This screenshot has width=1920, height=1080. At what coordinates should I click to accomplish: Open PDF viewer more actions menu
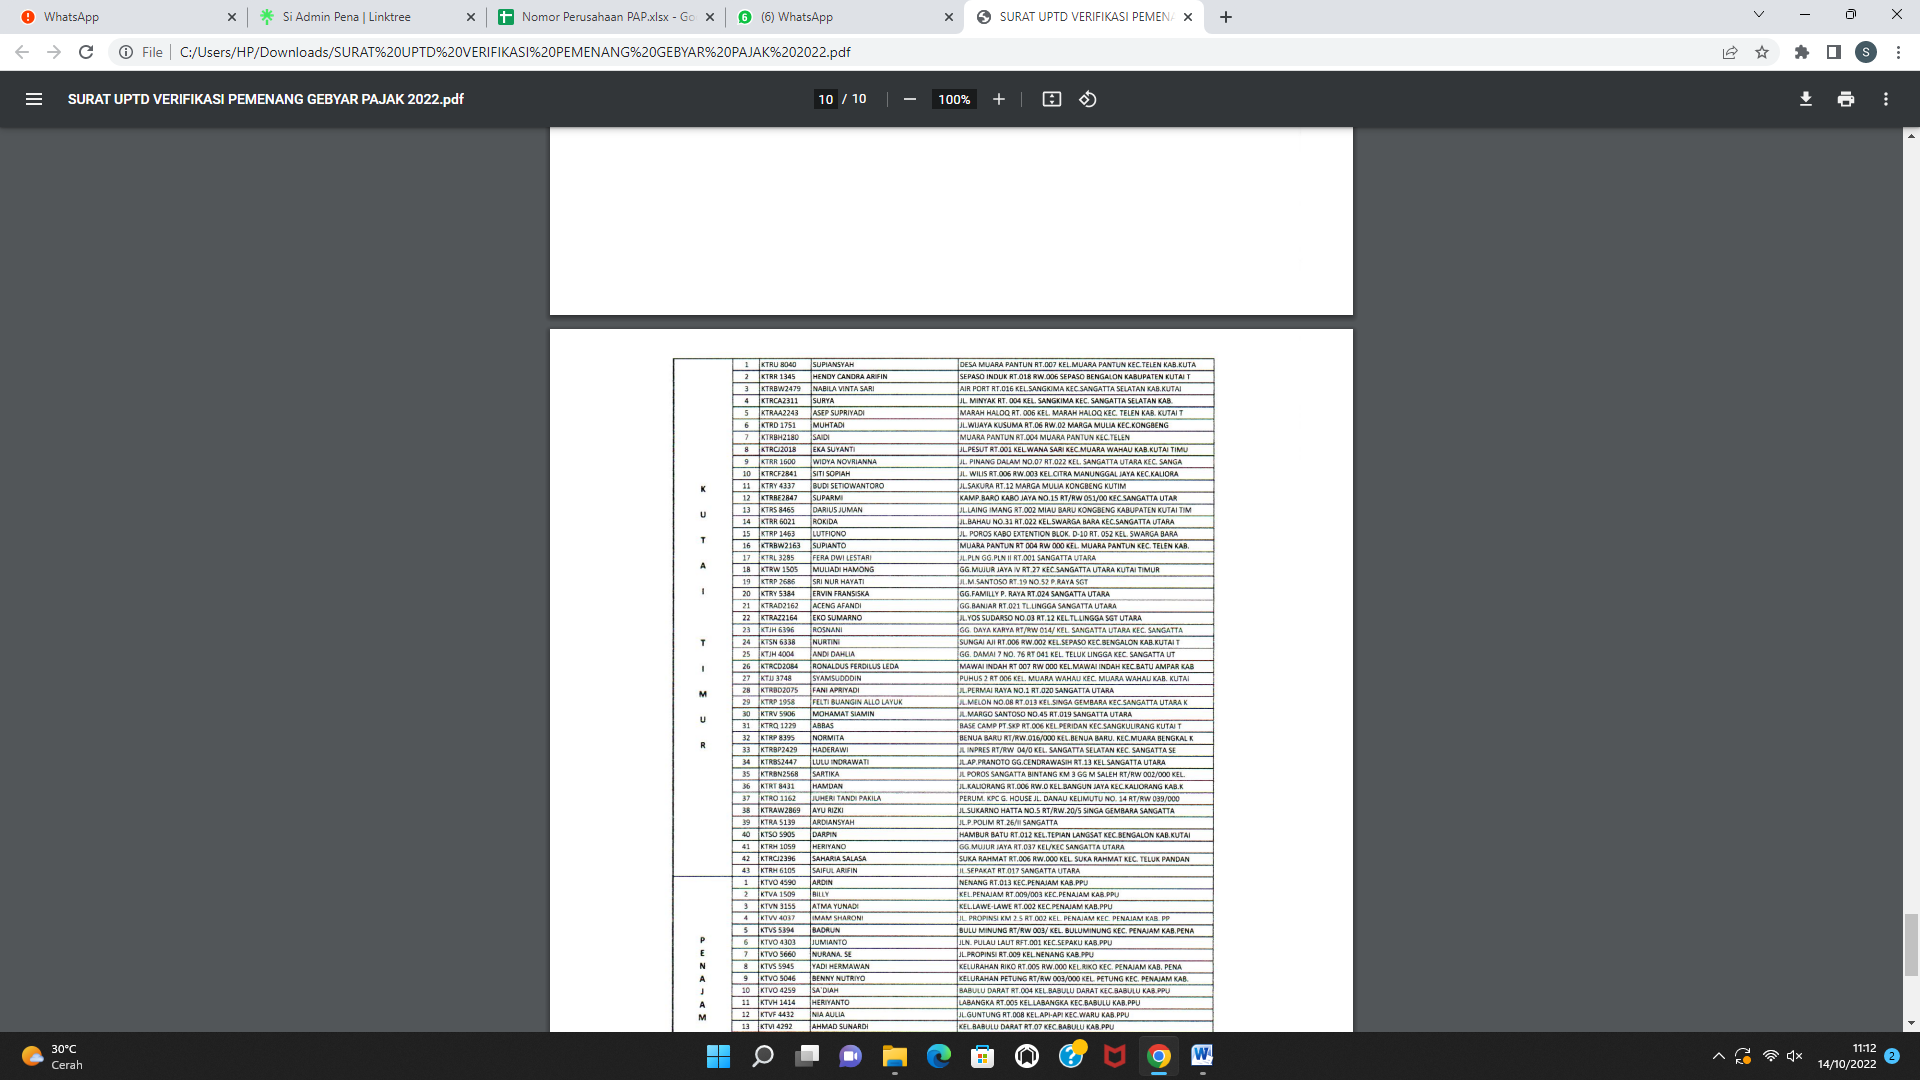pyautogui.click(x=1885, y=99)
